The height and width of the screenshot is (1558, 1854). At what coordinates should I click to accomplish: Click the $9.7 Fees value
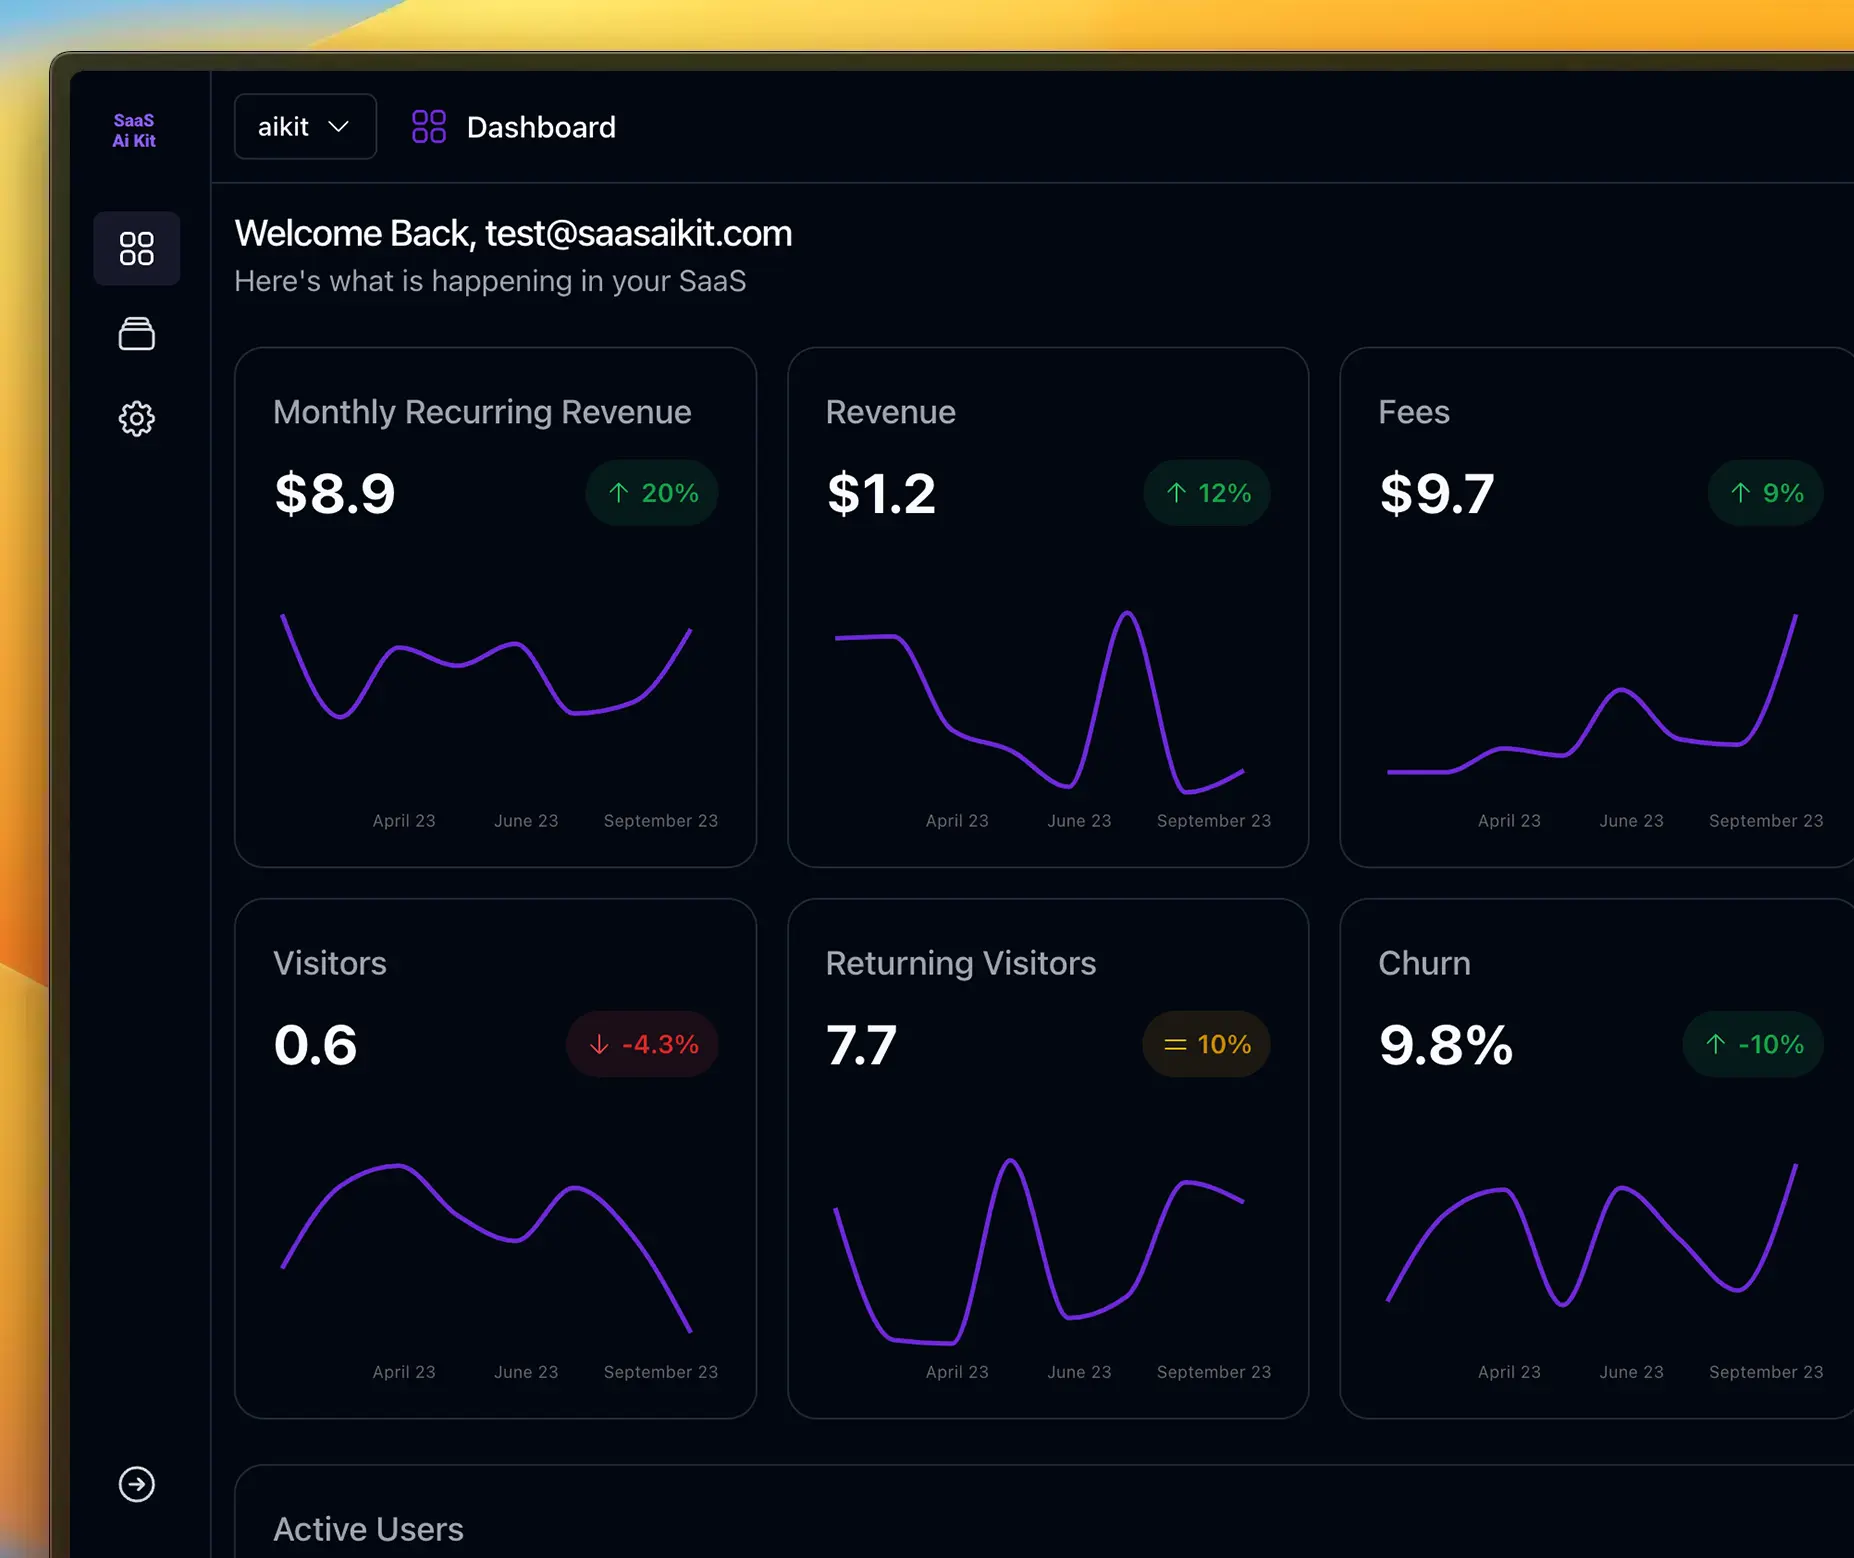pyautogui.click(x=1437, y=493)
